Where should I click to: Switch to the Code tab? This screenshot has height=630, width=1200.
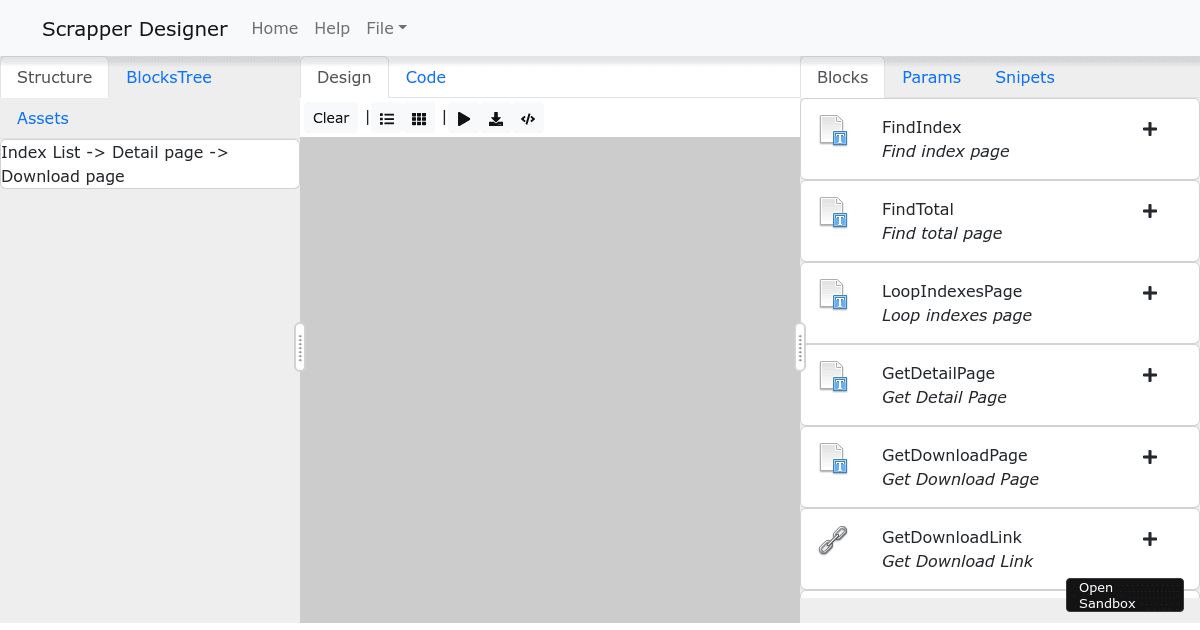click(x=425, y=77)
